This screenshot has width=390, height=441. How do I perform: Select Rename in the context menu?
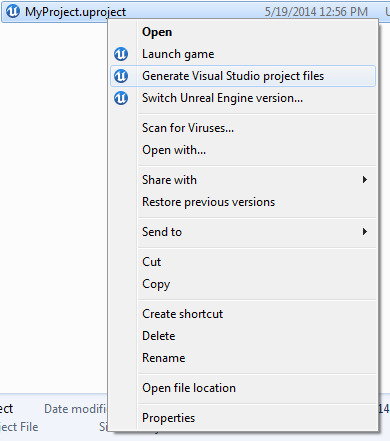[243, 358]
